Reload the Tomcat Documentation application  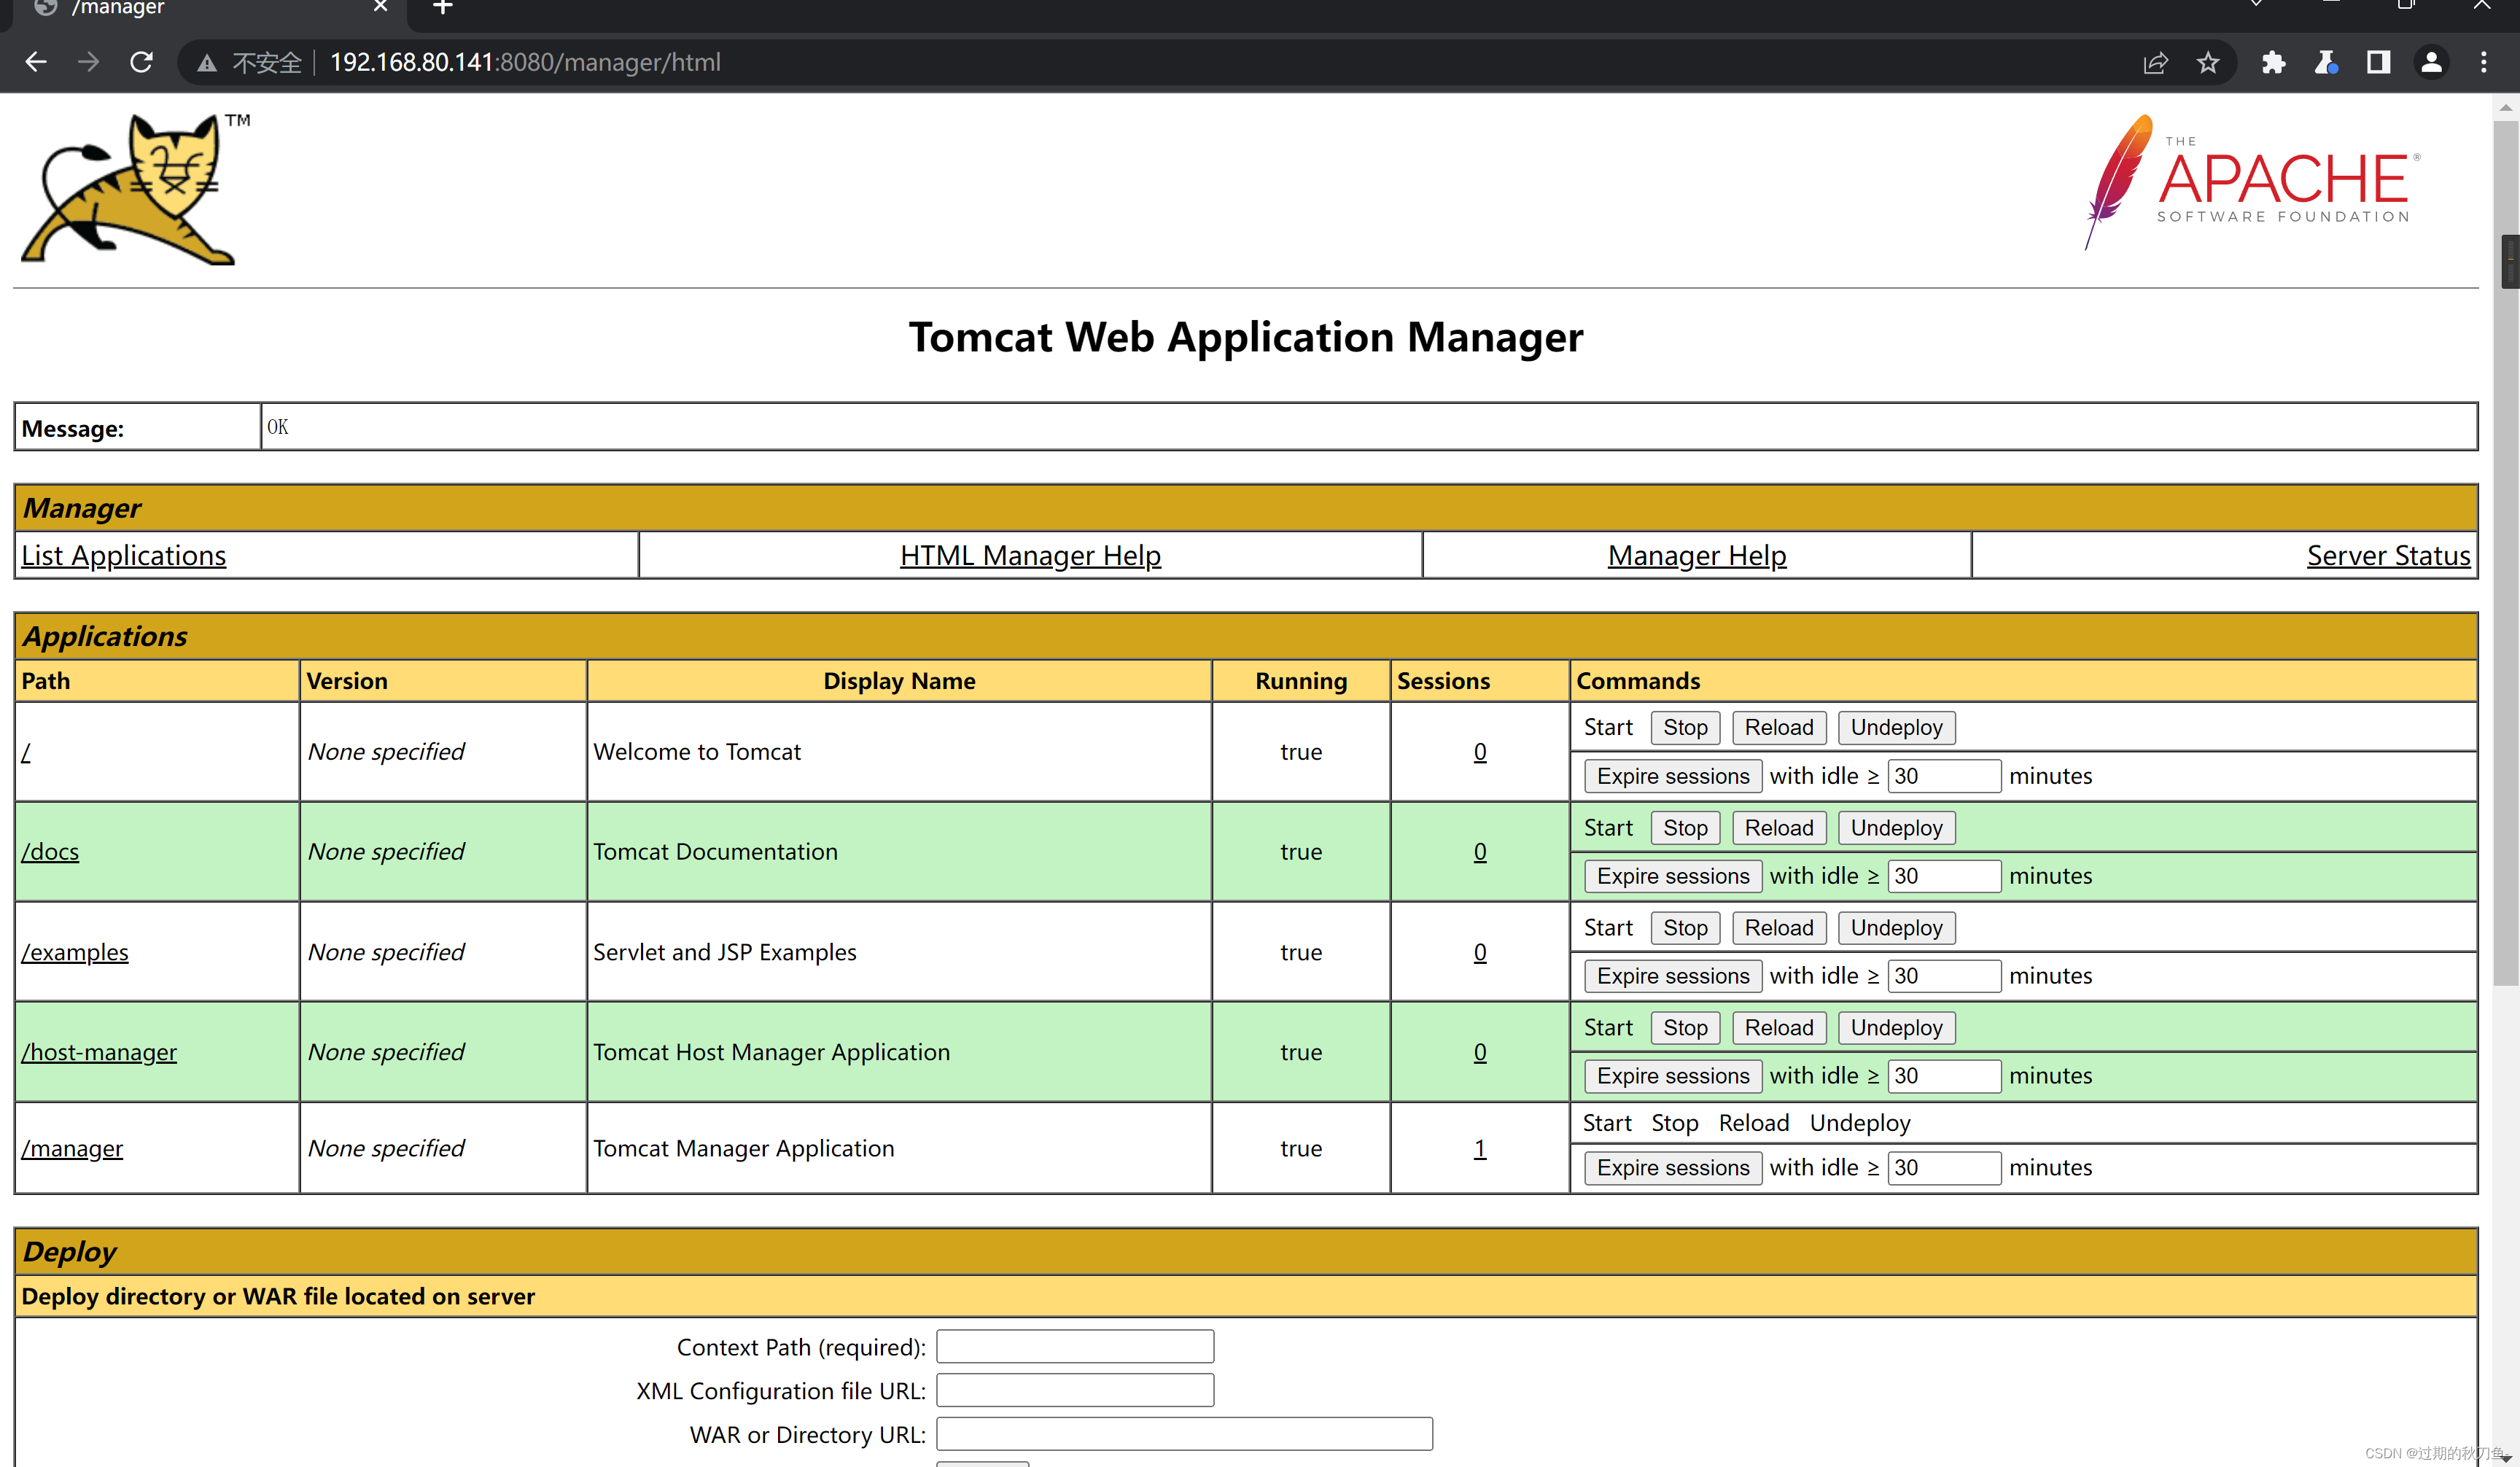[x=1779, y=828]
